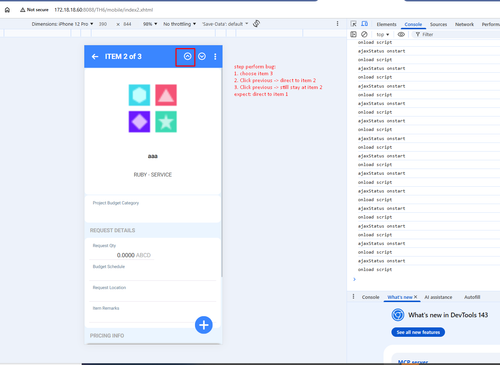Click the RUBY - SERVICE text
Image resolution: width=500 pixels, height=365 pixels.
(x=153, y=175)
